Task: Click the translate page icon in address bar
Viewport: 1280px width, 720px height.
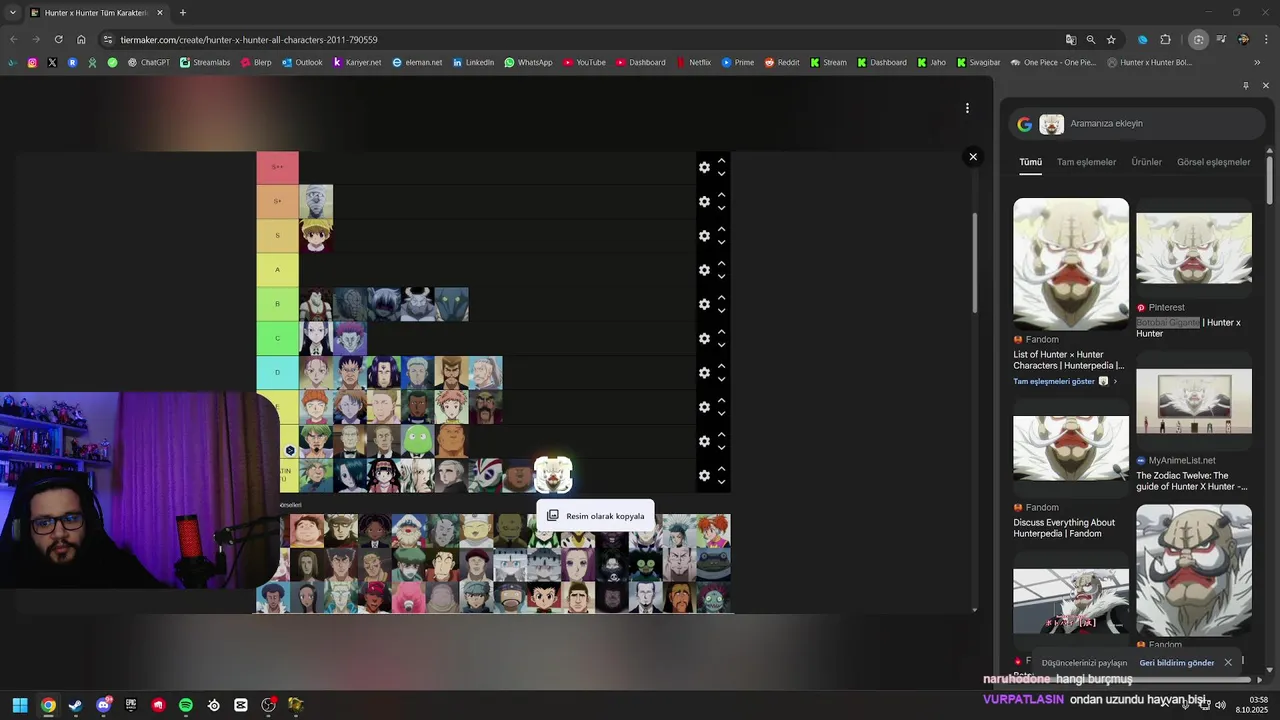Action: click(x=1071, y=40)
